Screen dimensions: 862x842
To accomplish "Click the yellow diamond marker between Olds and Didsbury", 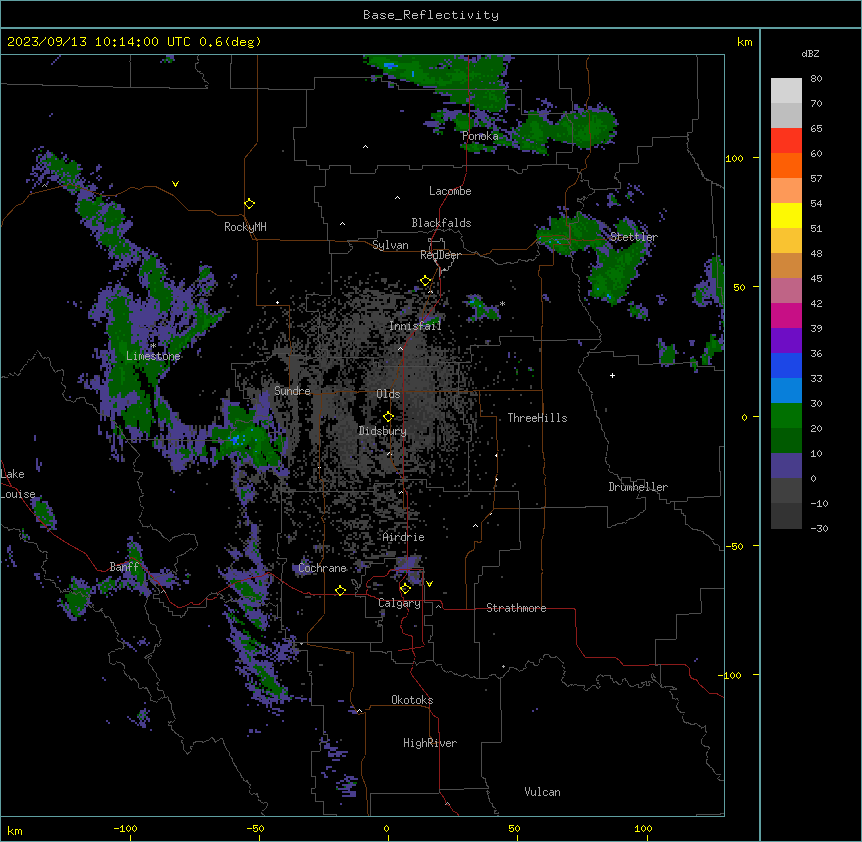I will 389,417.
